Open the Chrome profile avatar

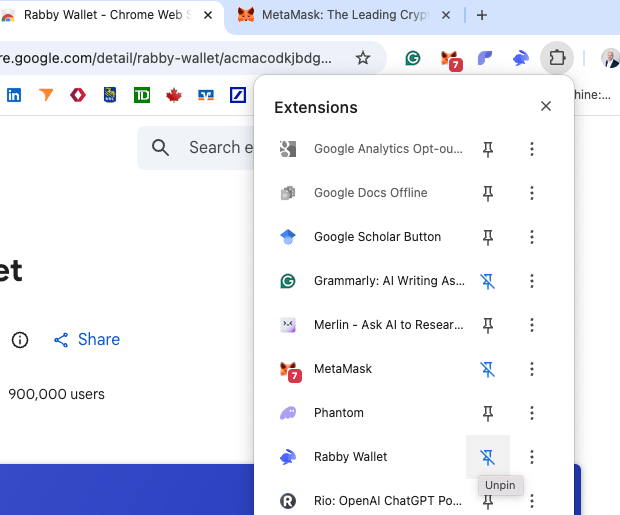tap(610, 58)
